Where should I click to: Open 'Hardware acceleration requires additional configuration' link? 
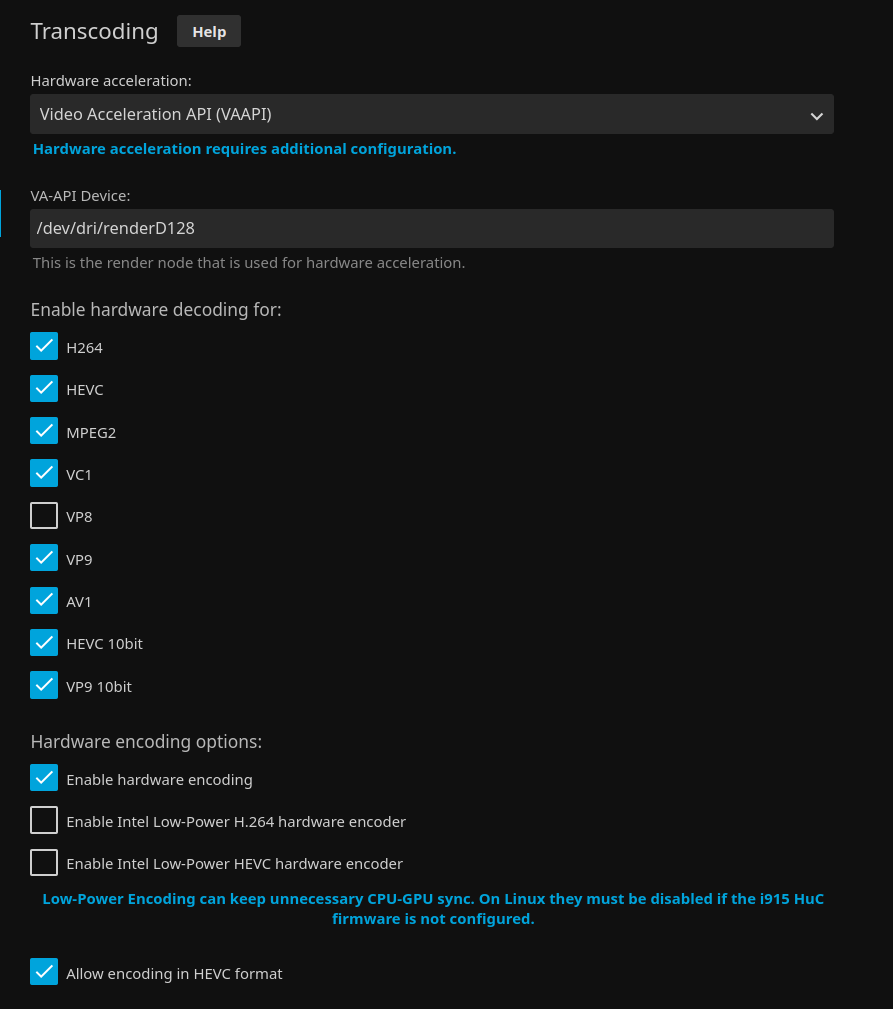click(x=244, y=149)
